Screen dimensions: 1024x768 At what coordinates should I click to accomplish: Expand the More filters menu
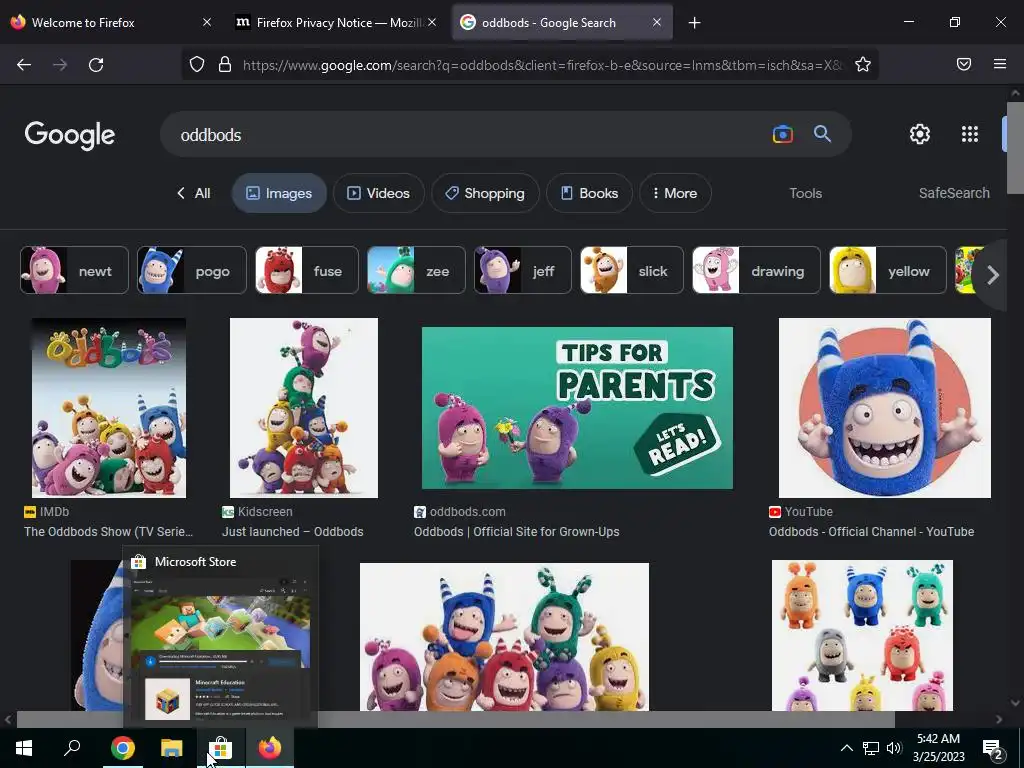[675, 193]
